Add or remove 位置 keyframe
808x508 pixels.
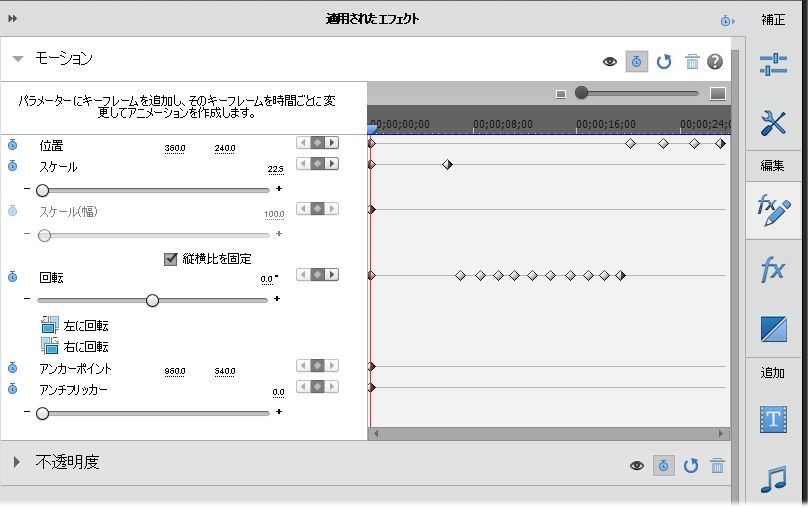(317, 143)
